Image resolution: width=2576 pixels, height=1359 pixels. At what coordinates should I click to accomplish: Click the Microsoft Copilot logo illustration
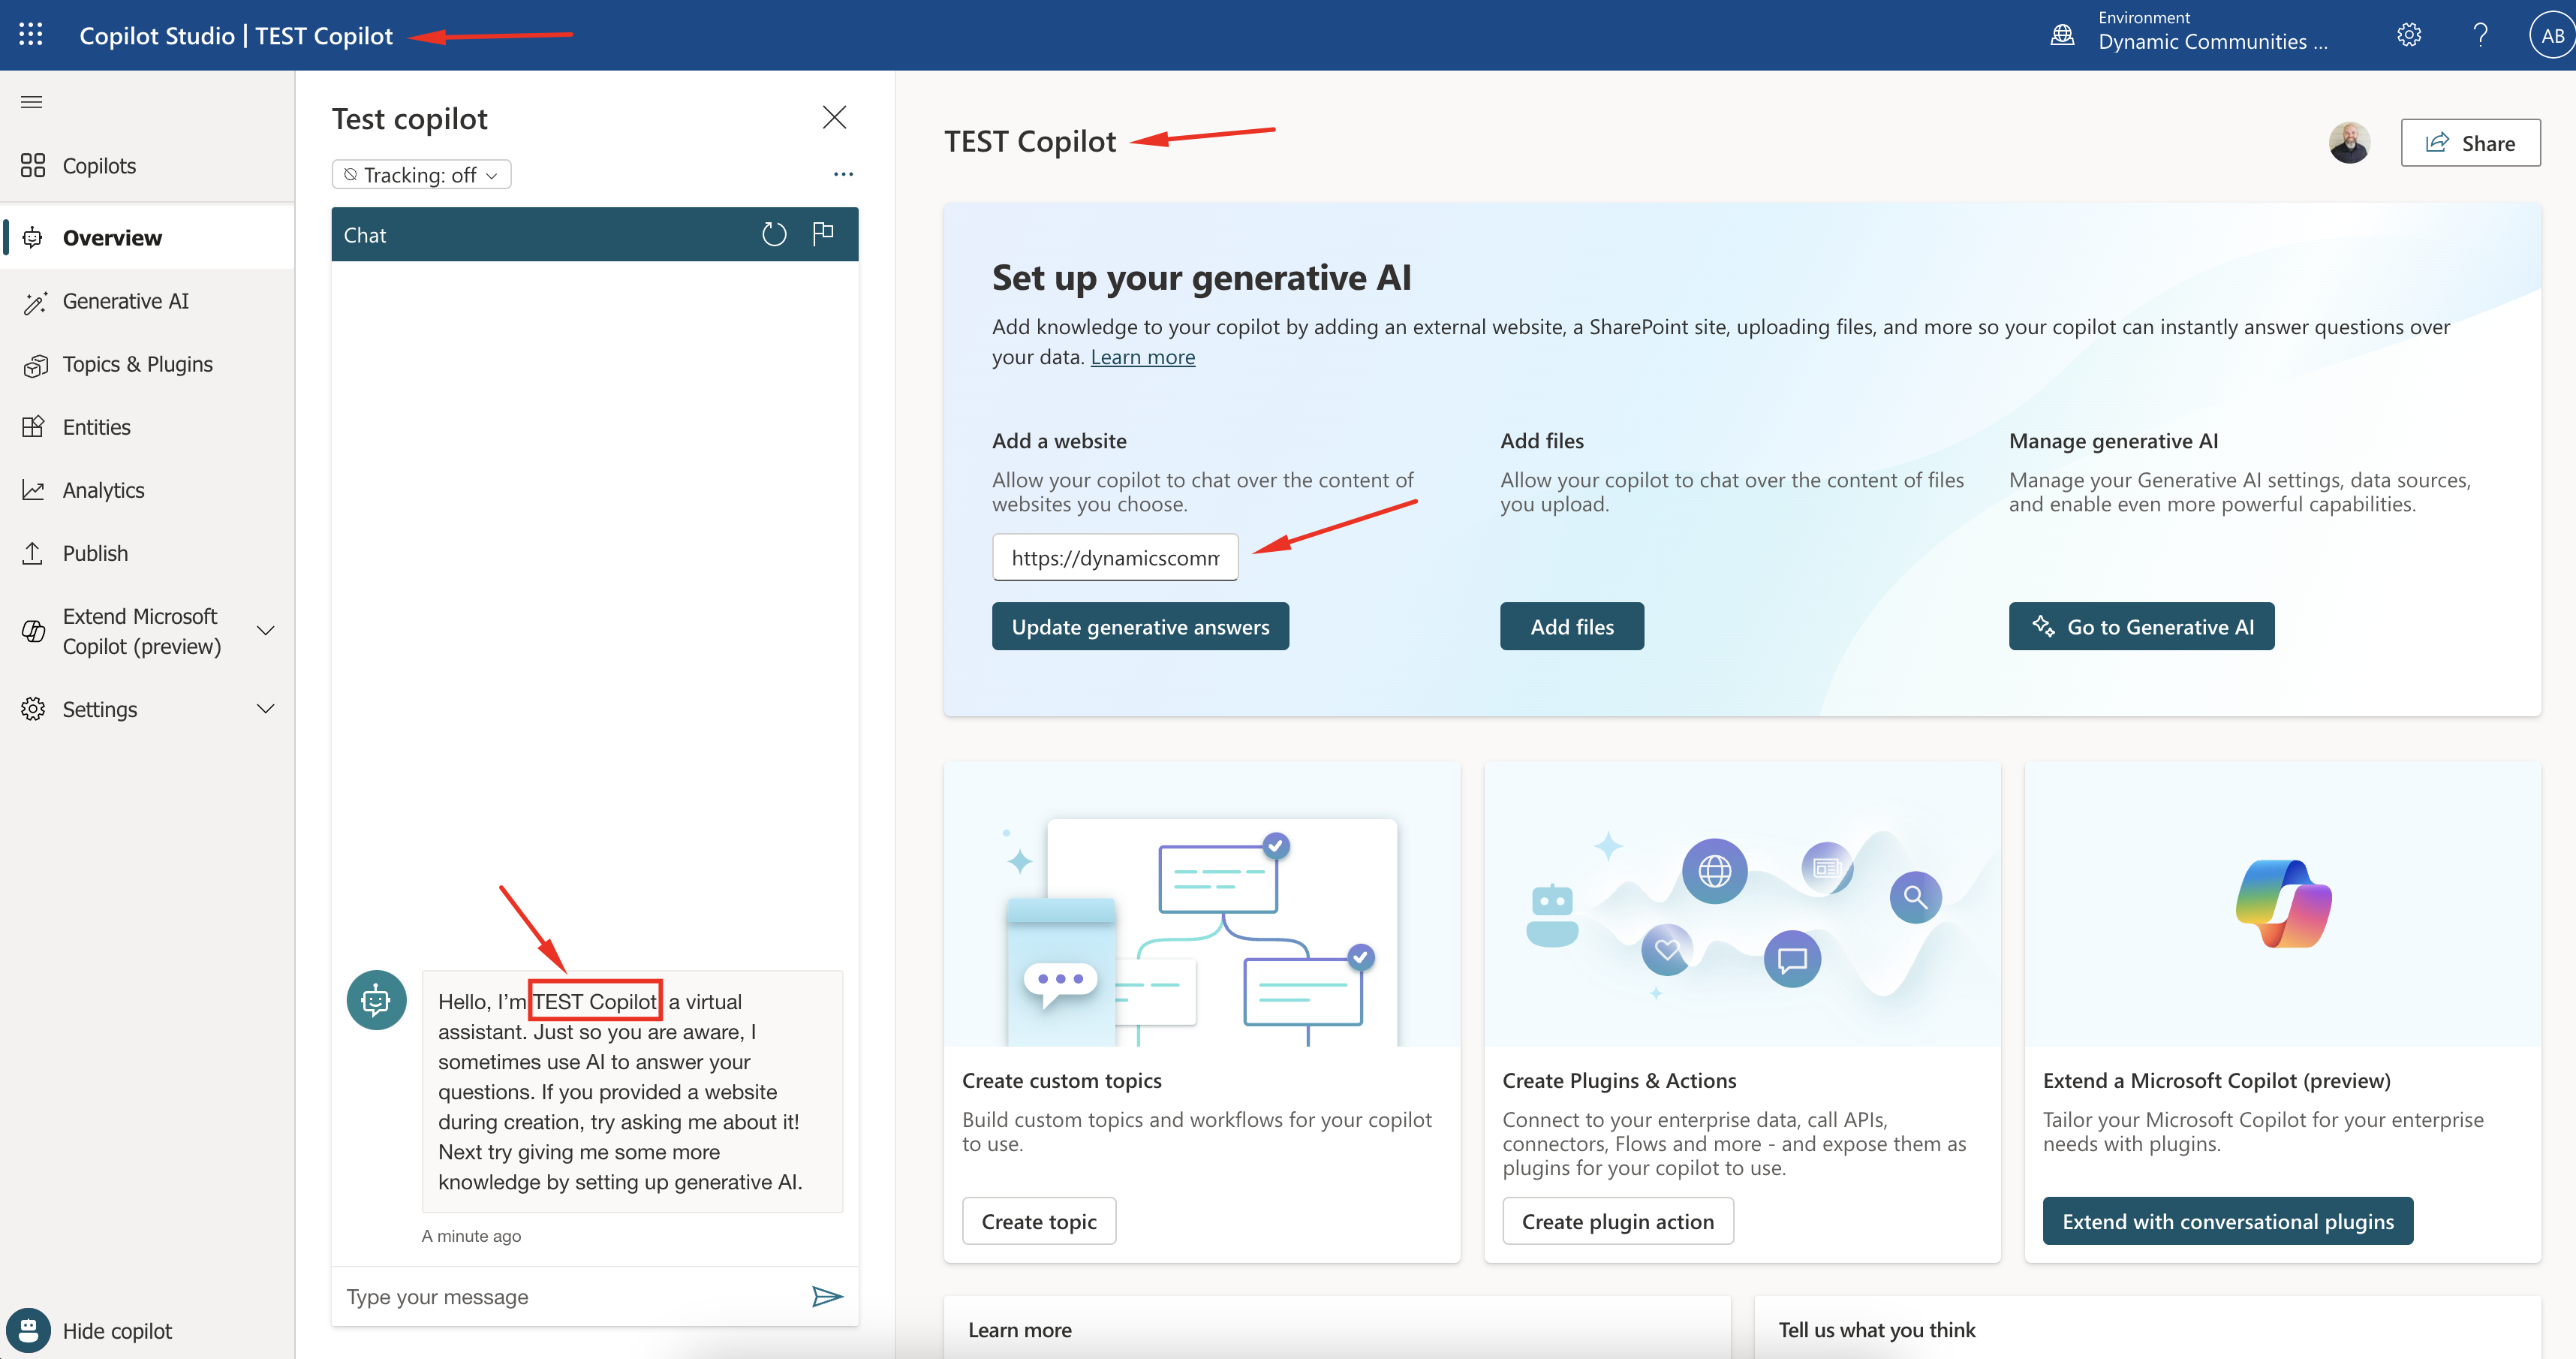2283,904
